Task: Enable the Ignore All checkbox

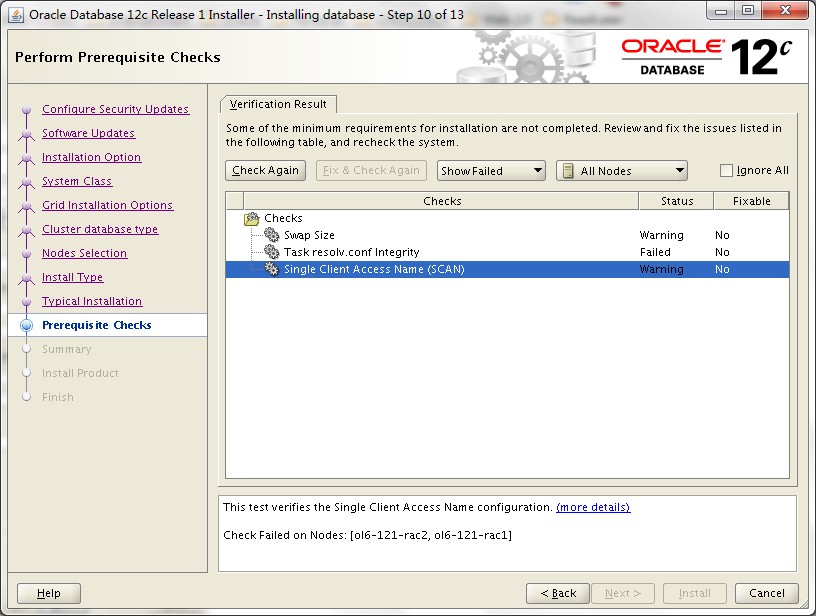Action: [726, 170]
